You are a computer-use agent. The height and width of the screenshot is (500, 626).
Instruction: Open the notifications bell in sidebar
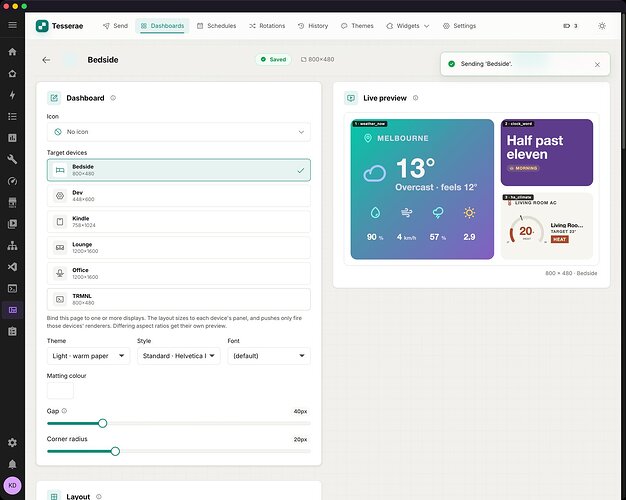click(12, 464)
